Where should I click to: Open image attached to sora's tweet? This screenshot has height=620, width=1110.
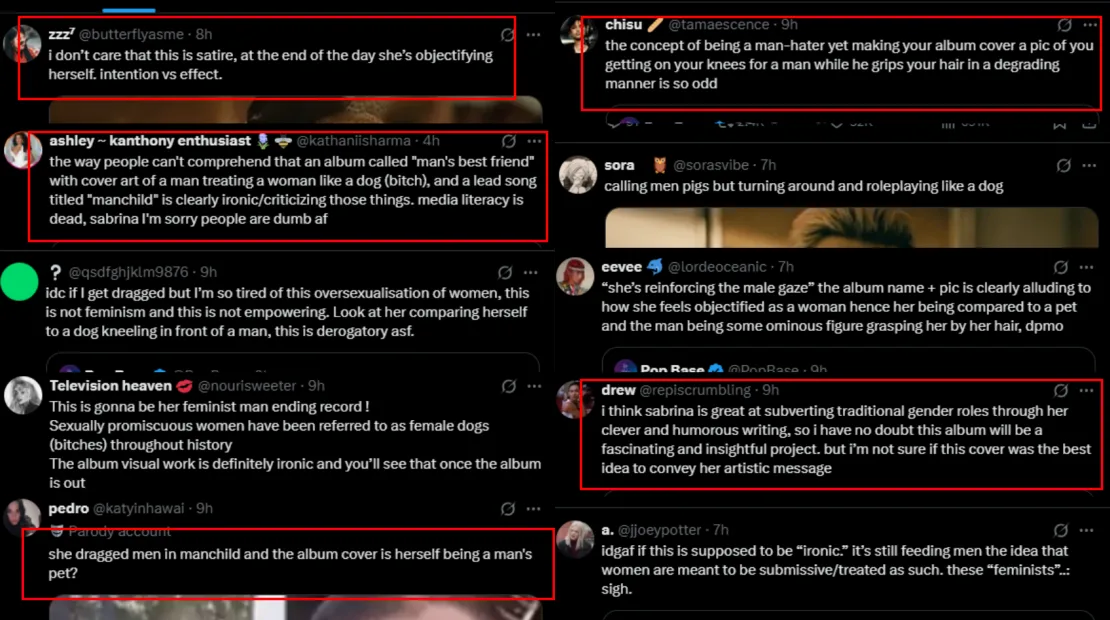(x=850, y=227)
